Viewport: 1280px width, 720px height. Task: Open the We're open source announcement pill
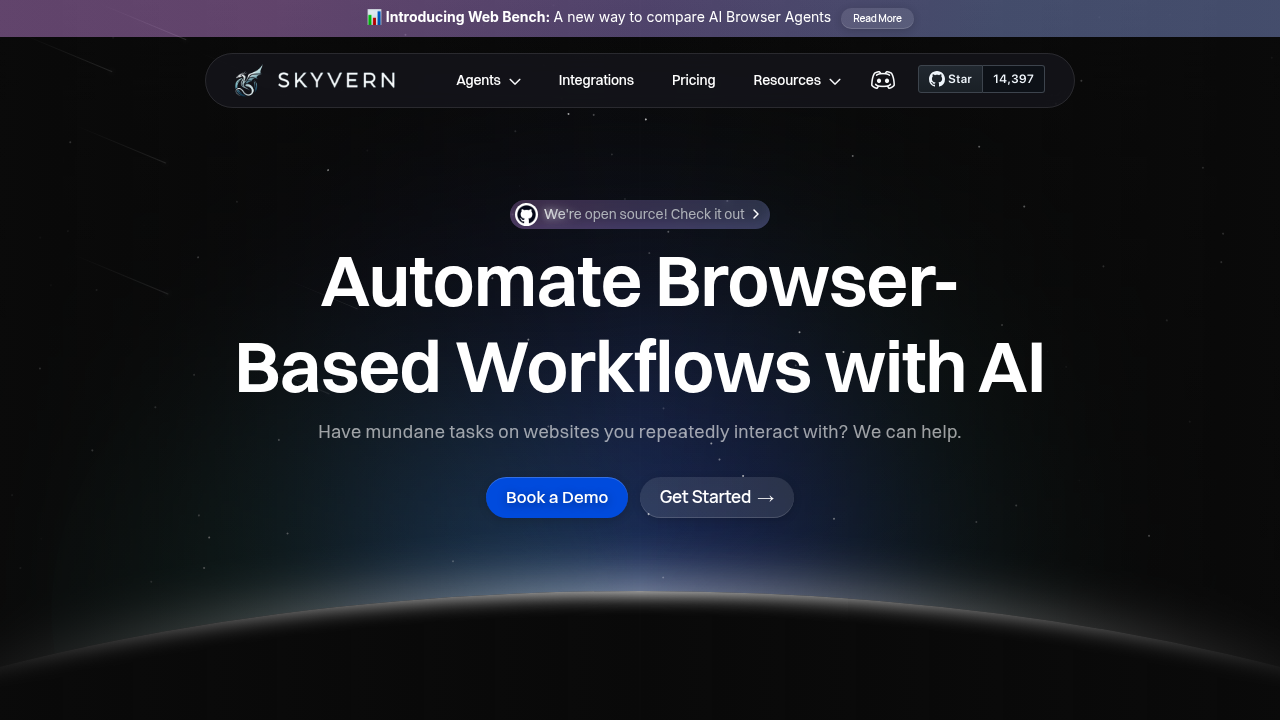point(640,214)
